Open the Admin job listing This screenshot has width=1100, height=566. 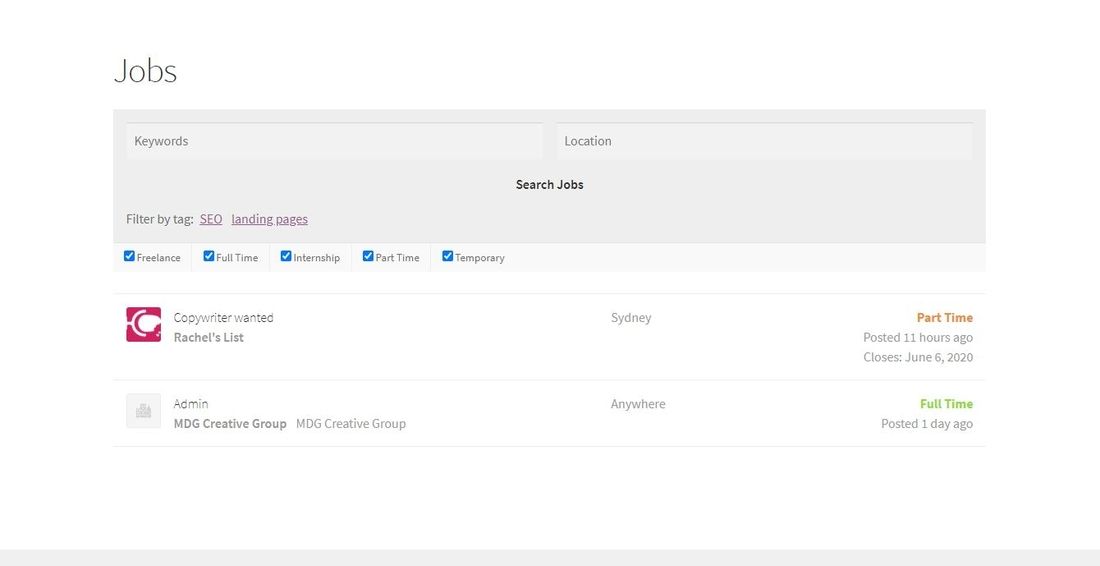point(191,404)
